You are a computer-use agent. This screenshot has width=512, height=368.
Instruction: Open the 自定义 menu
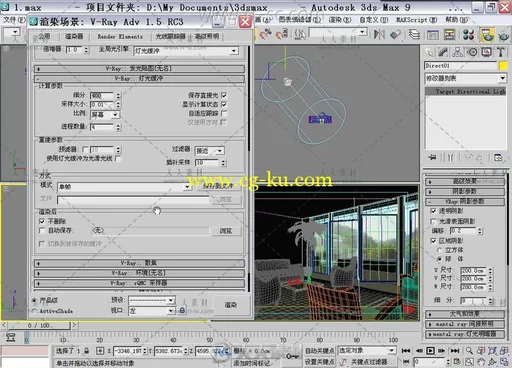click(x=374, y=20)
